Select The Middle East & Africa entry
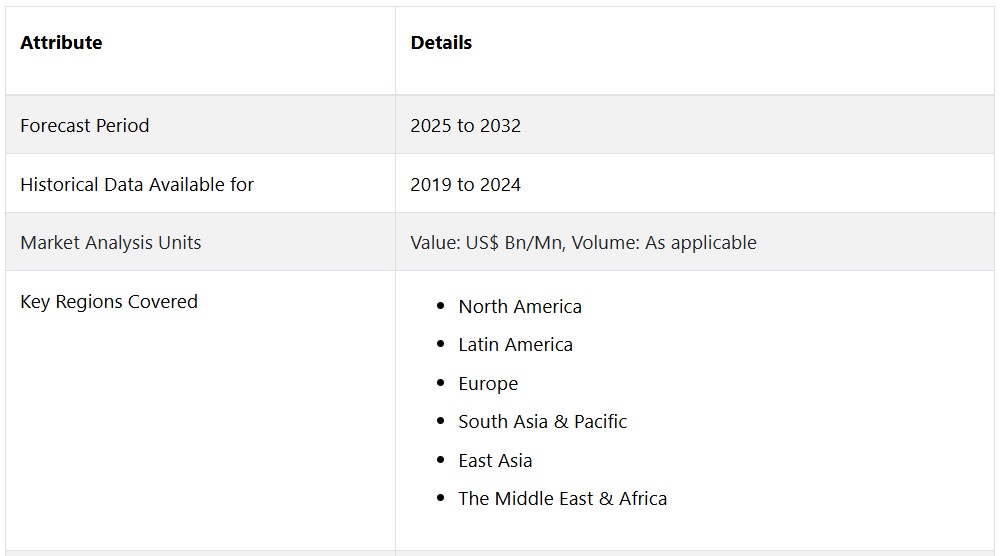Screen dimensions: 1002x556 562,499
